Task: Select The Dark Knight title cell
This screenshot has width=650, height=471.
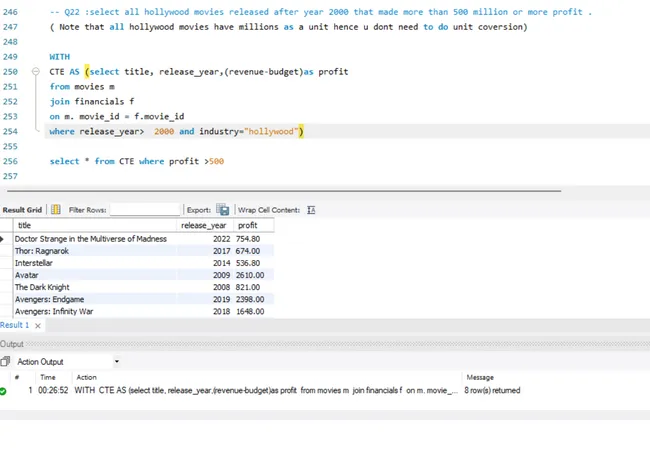Action: [95, 287]
